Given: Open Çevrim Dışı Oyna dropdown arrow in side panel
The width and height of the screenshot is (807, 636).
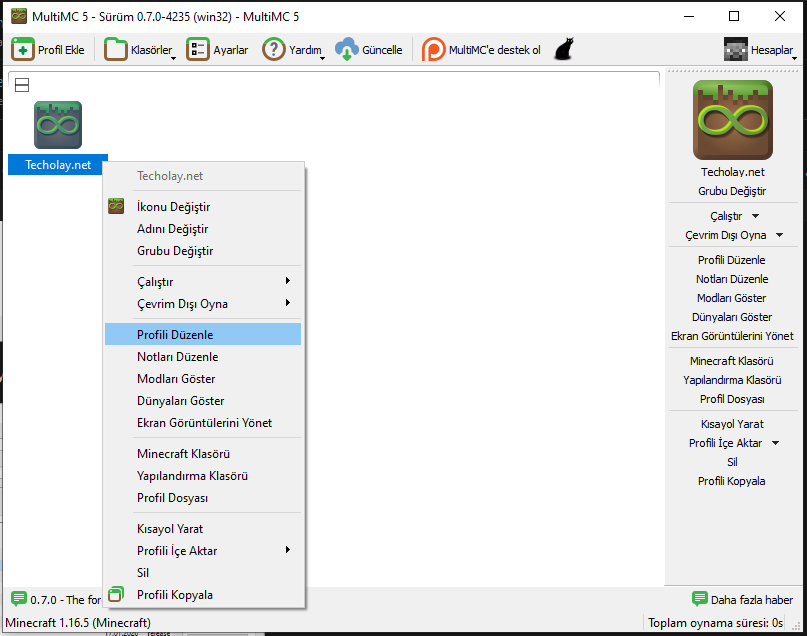Looking at the screenshot, I should [x=779, y=235].
